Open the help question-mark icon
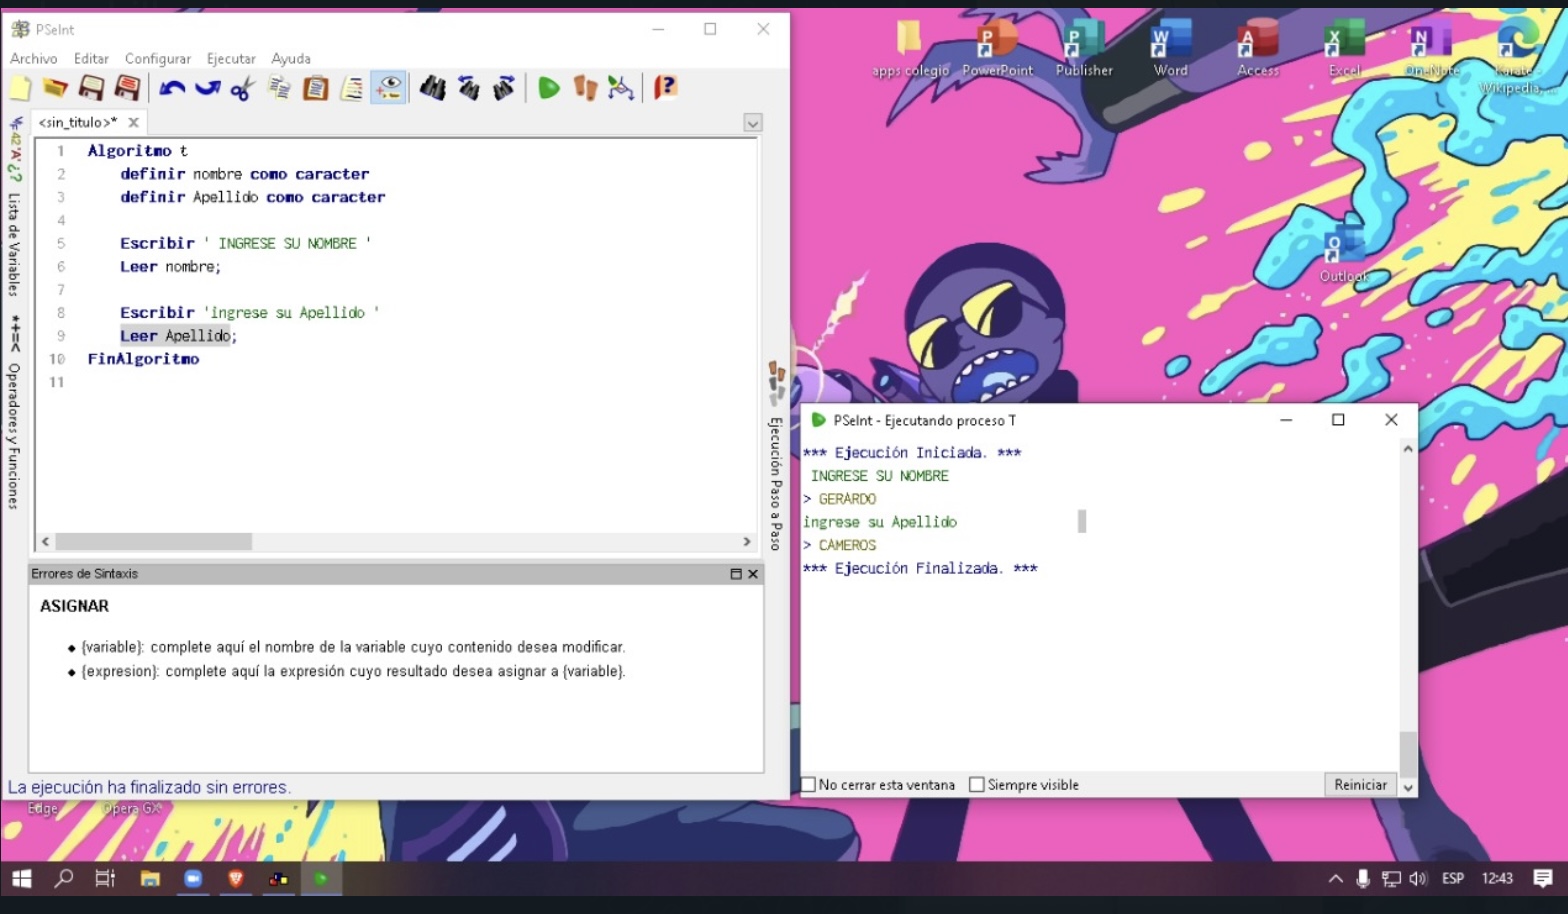 665,88
